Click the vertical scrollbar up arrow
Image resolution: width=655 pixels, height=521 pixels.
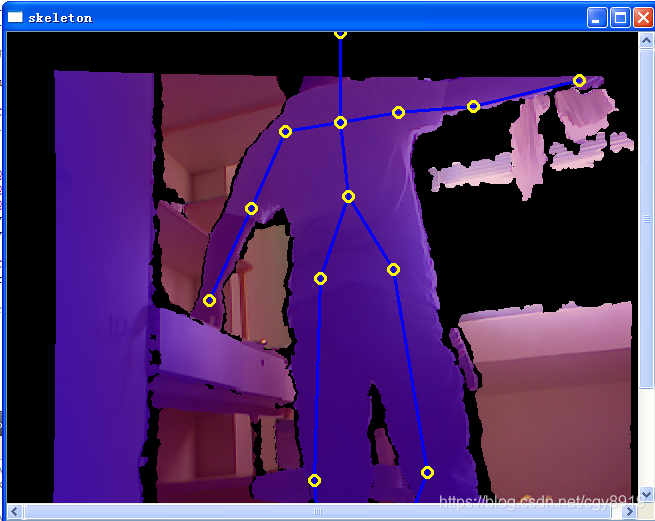click(646, 41)
